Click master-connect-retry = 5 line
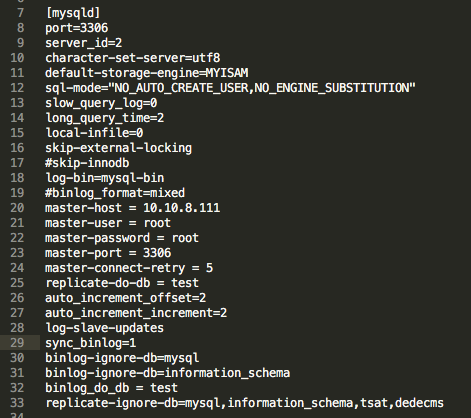 pyautogui.click(x=129, y=268)
